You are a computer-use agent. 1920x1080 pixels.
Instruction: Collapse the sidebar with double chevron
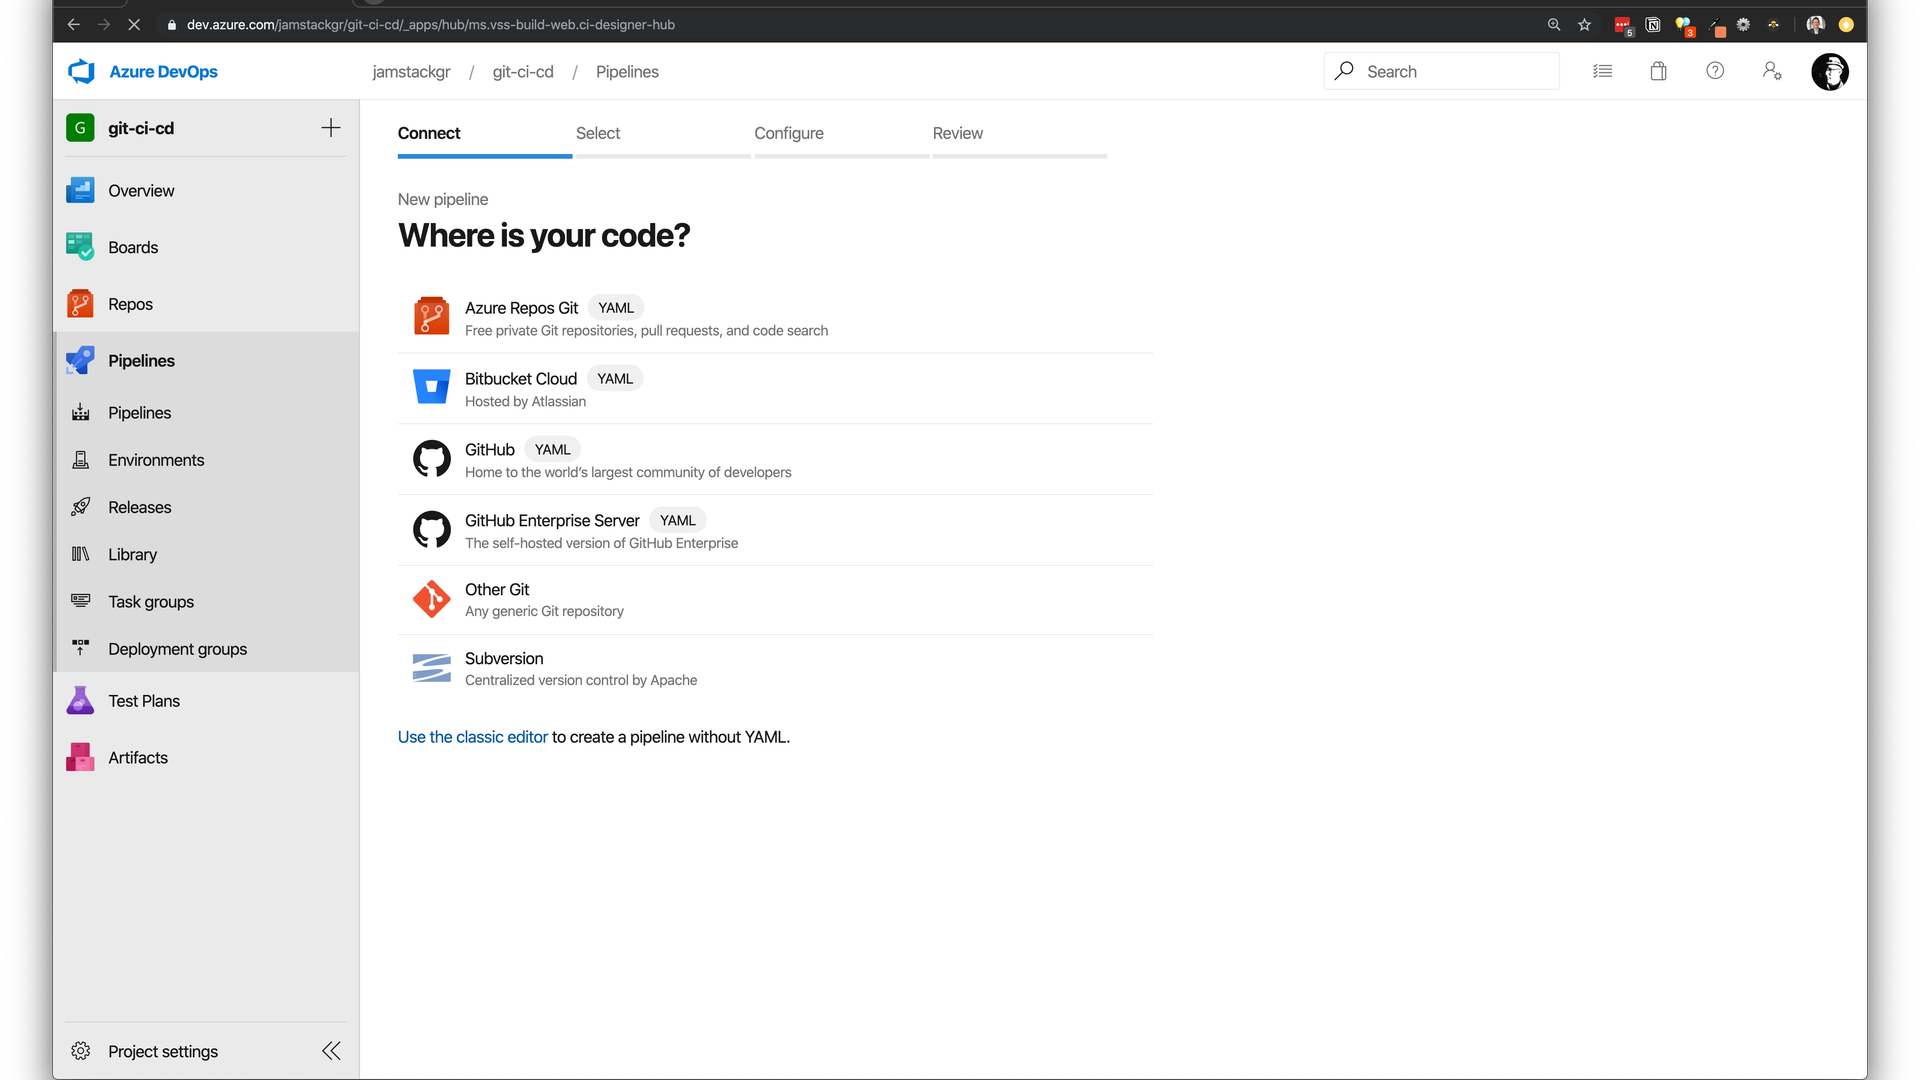(x=331, y=1051)
